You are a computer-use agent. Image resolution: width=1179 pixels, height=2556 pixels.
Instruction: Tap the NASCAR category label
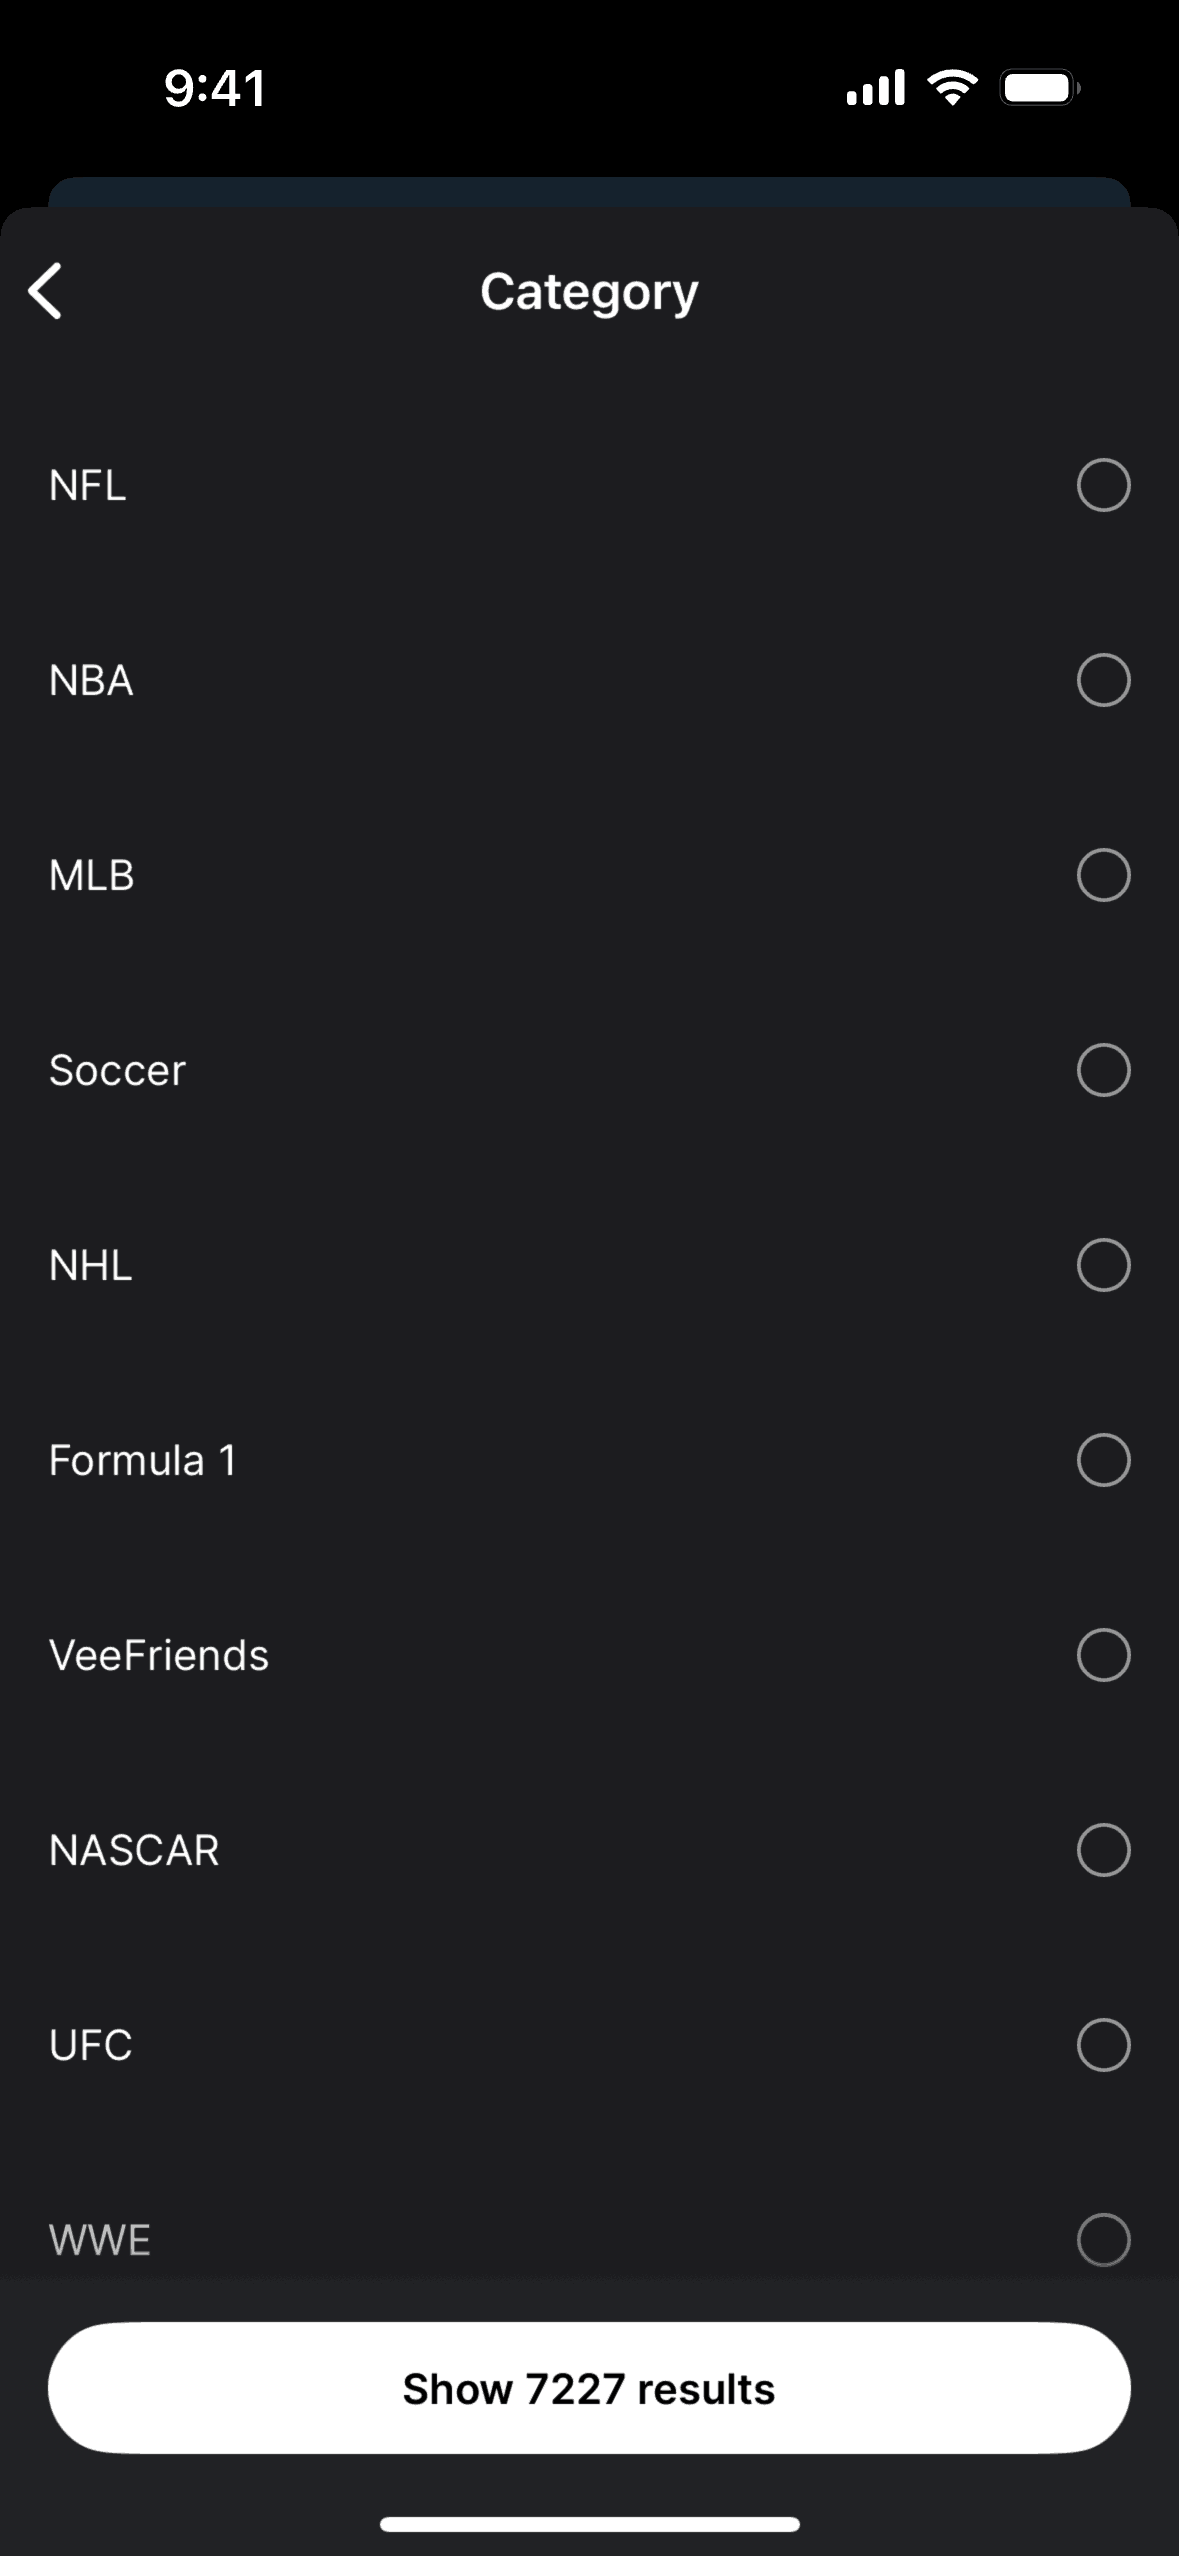[x=134, y=1850]
